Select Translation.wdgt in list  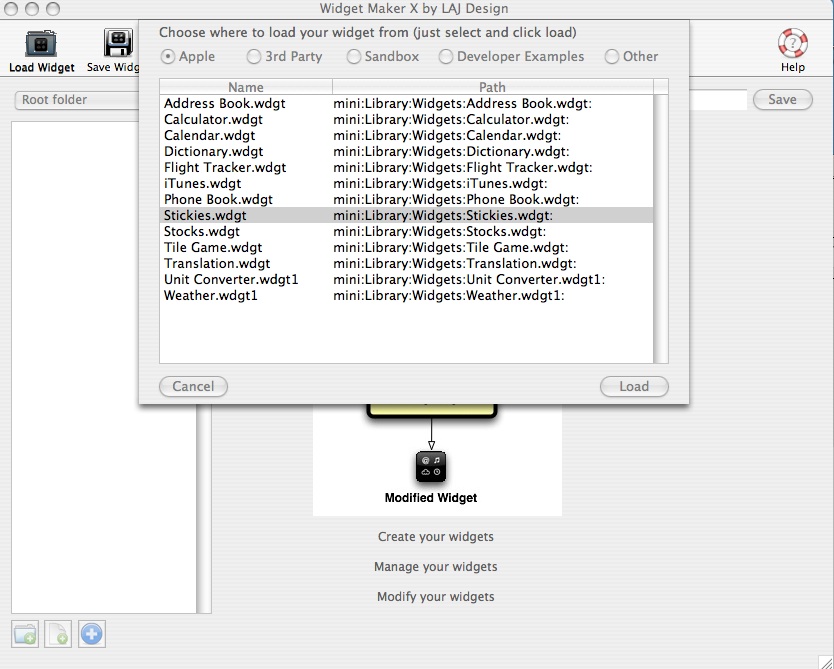[x=406, y=263]
